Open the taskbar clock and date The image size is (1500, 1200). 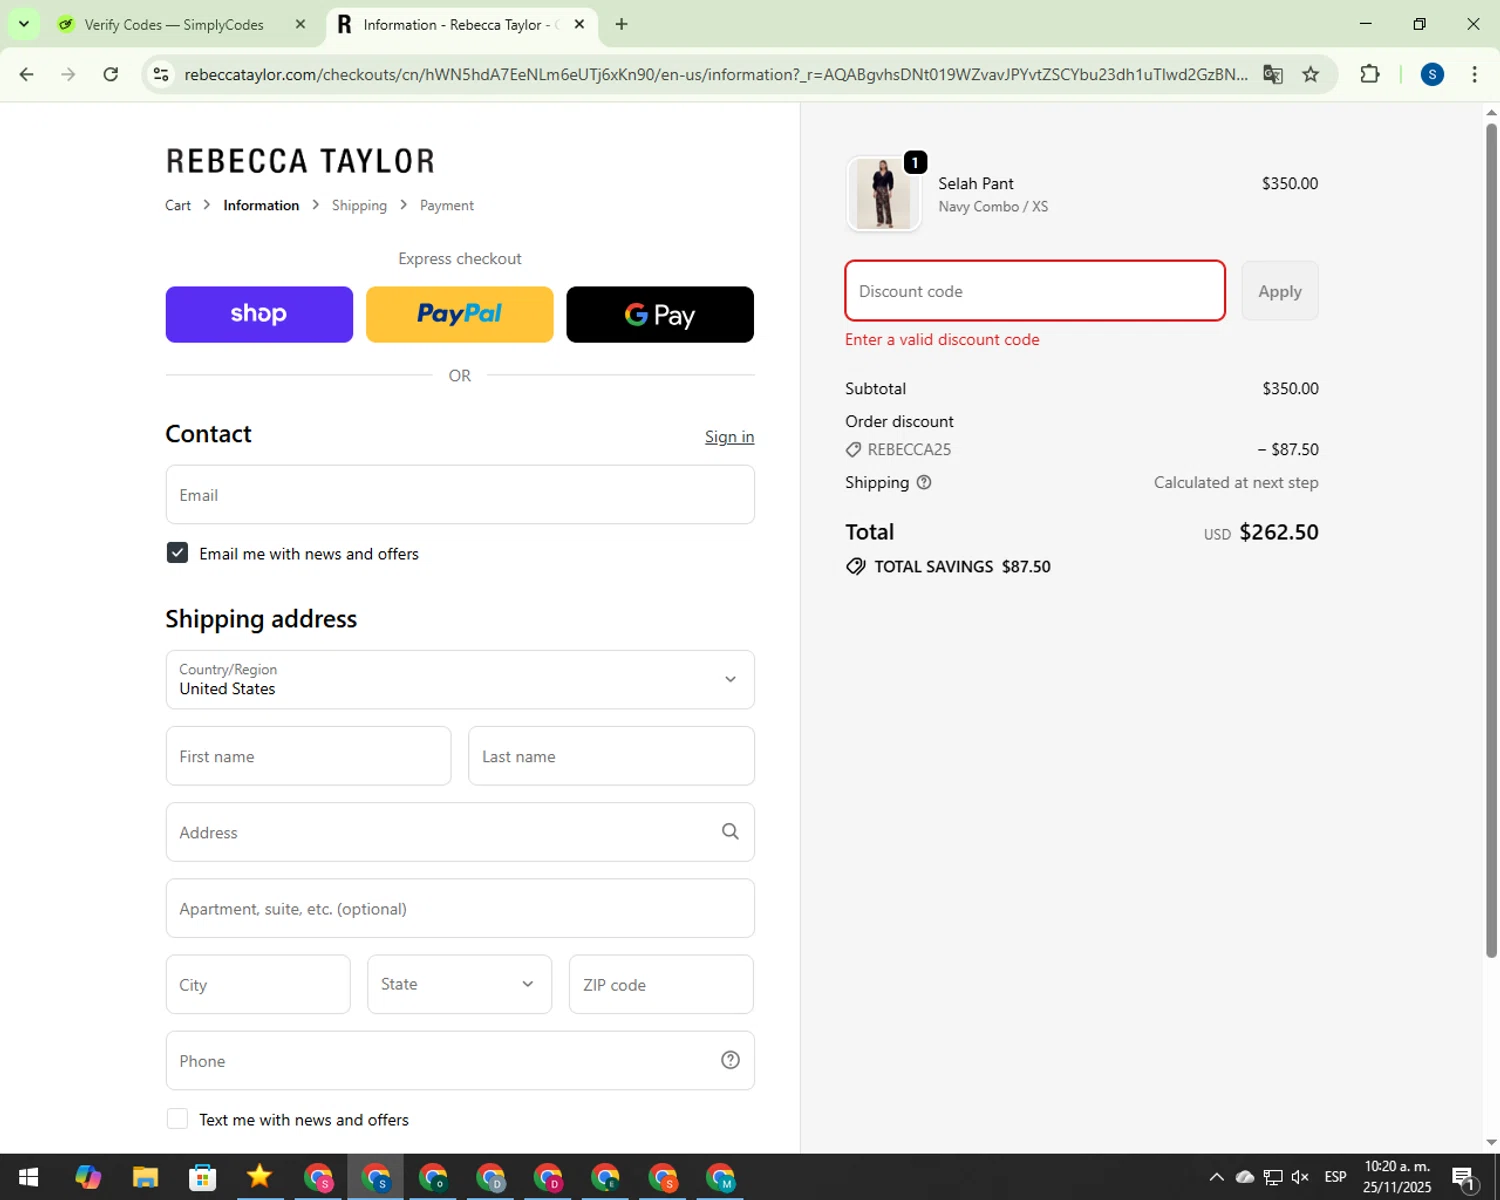(x=1397, y=1177)
